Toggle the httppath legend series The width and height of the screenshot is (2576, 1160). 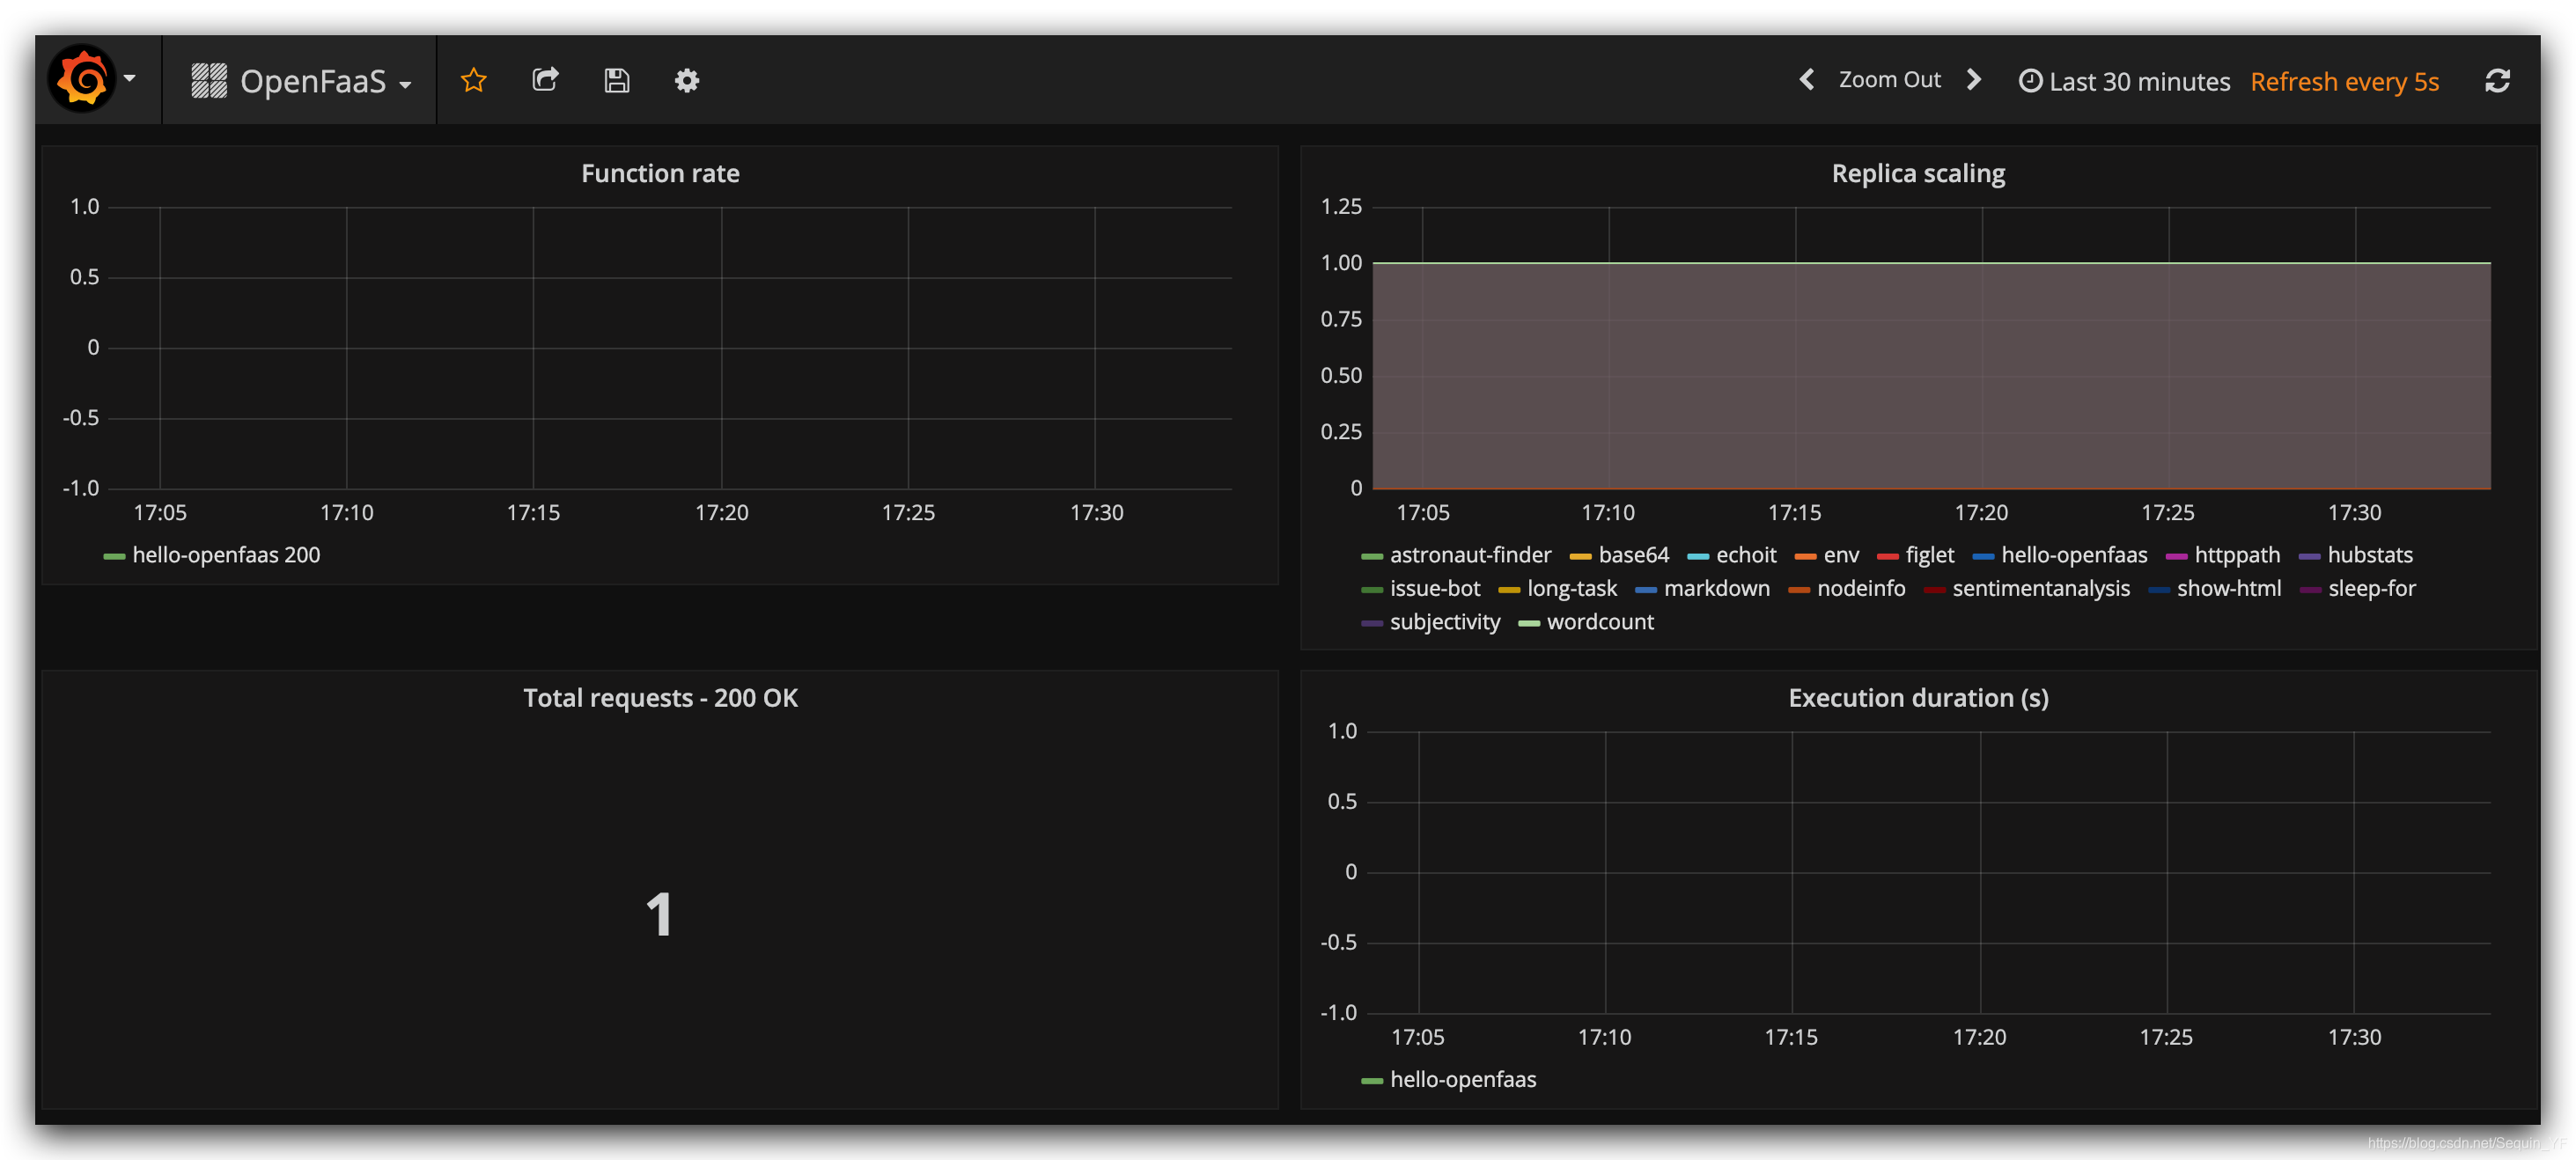click(x=2222, y=555)
